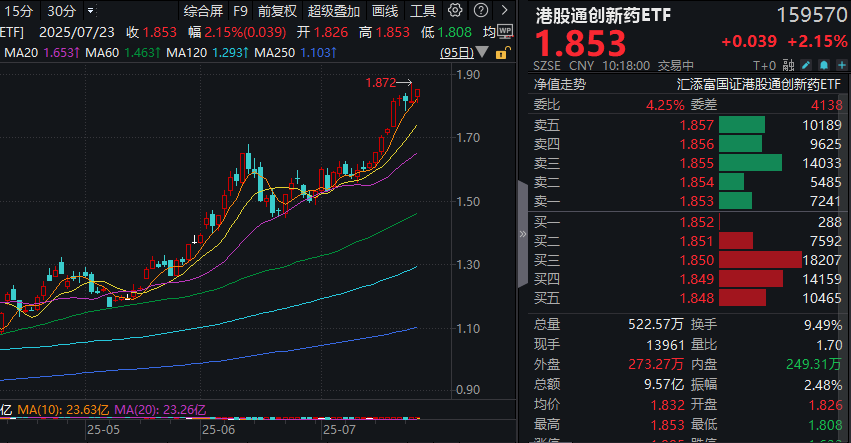The image size is (851, 443).
Task: Toggle 前复权 price adjustment
Action: coord(276,12)
